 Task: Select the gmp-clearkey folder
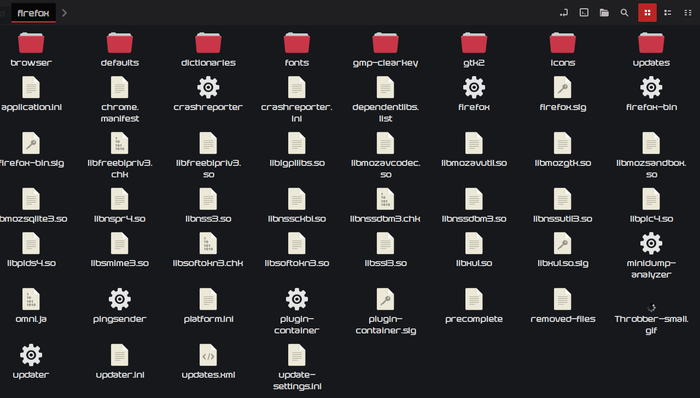385,50
